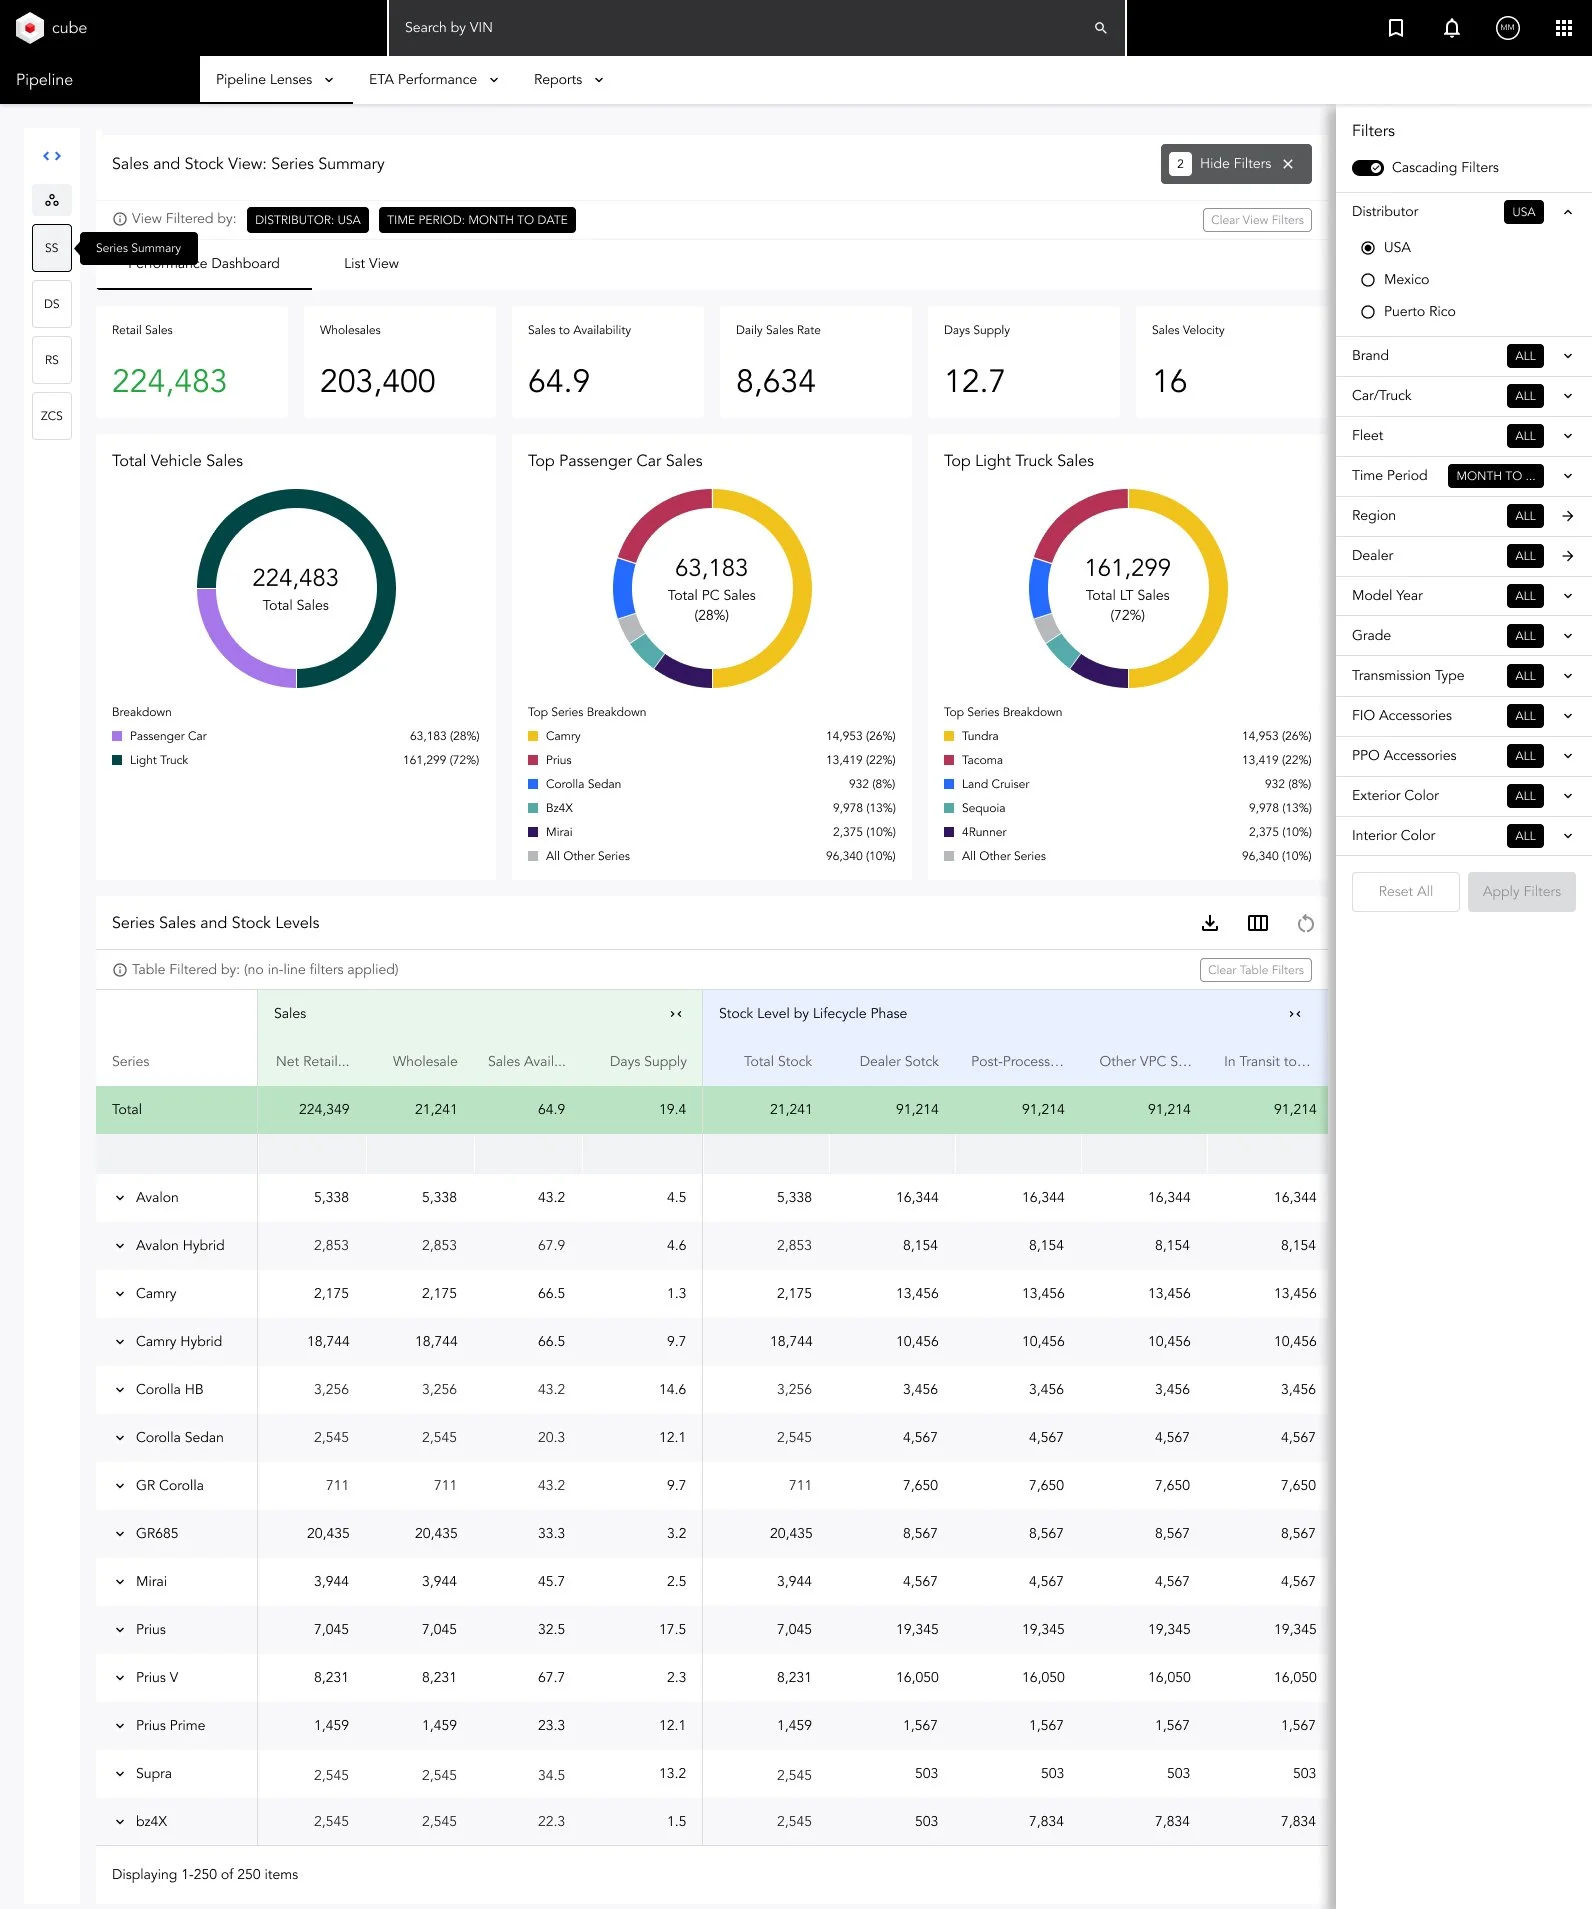Image resolution: width=1592 pixels, height=1909 pixels.
Task: Click the Camry yellow legend swatch
Action: (533, 736)
